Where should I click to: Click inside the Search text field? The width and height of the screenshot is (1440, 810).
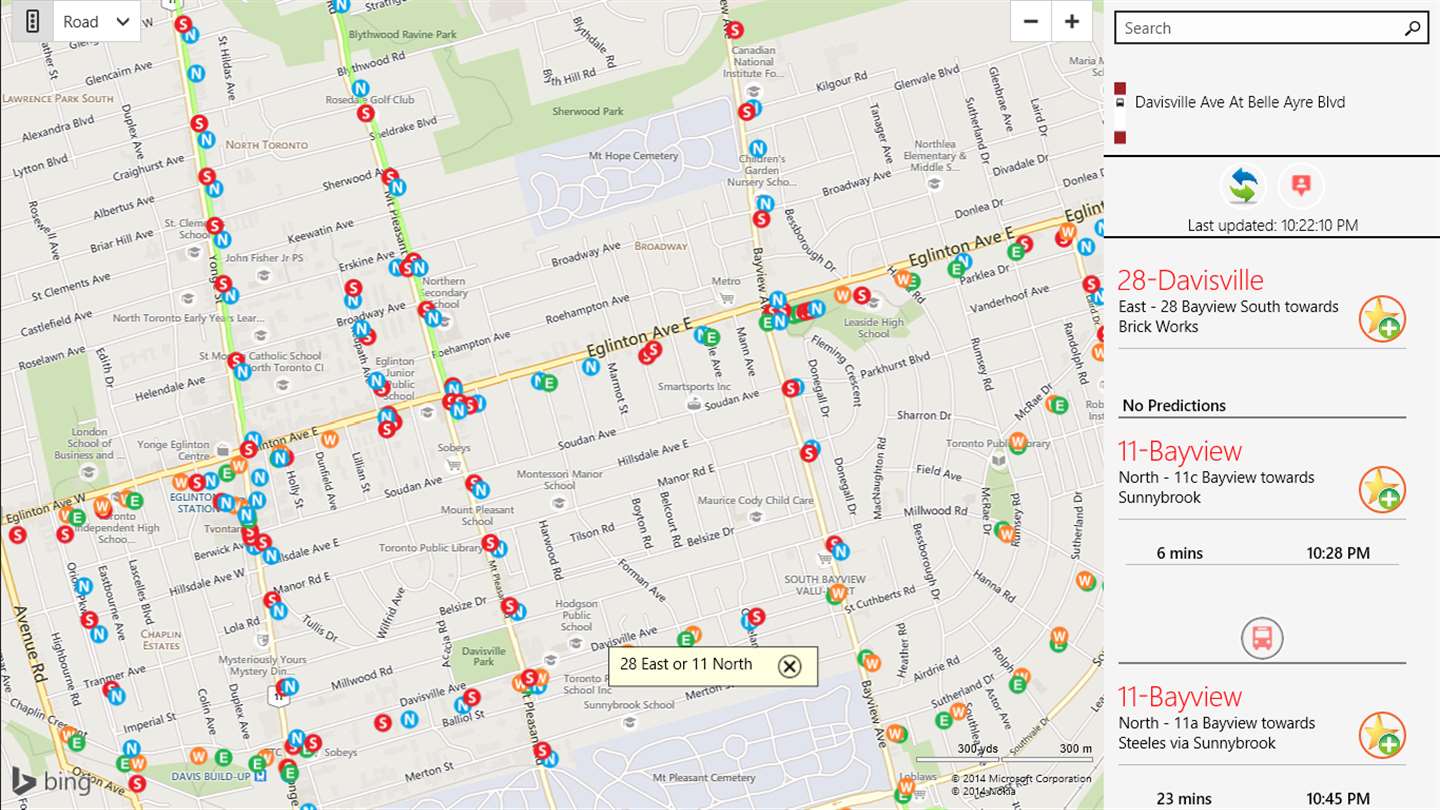pyautogui.click(x=1258, y=28)
